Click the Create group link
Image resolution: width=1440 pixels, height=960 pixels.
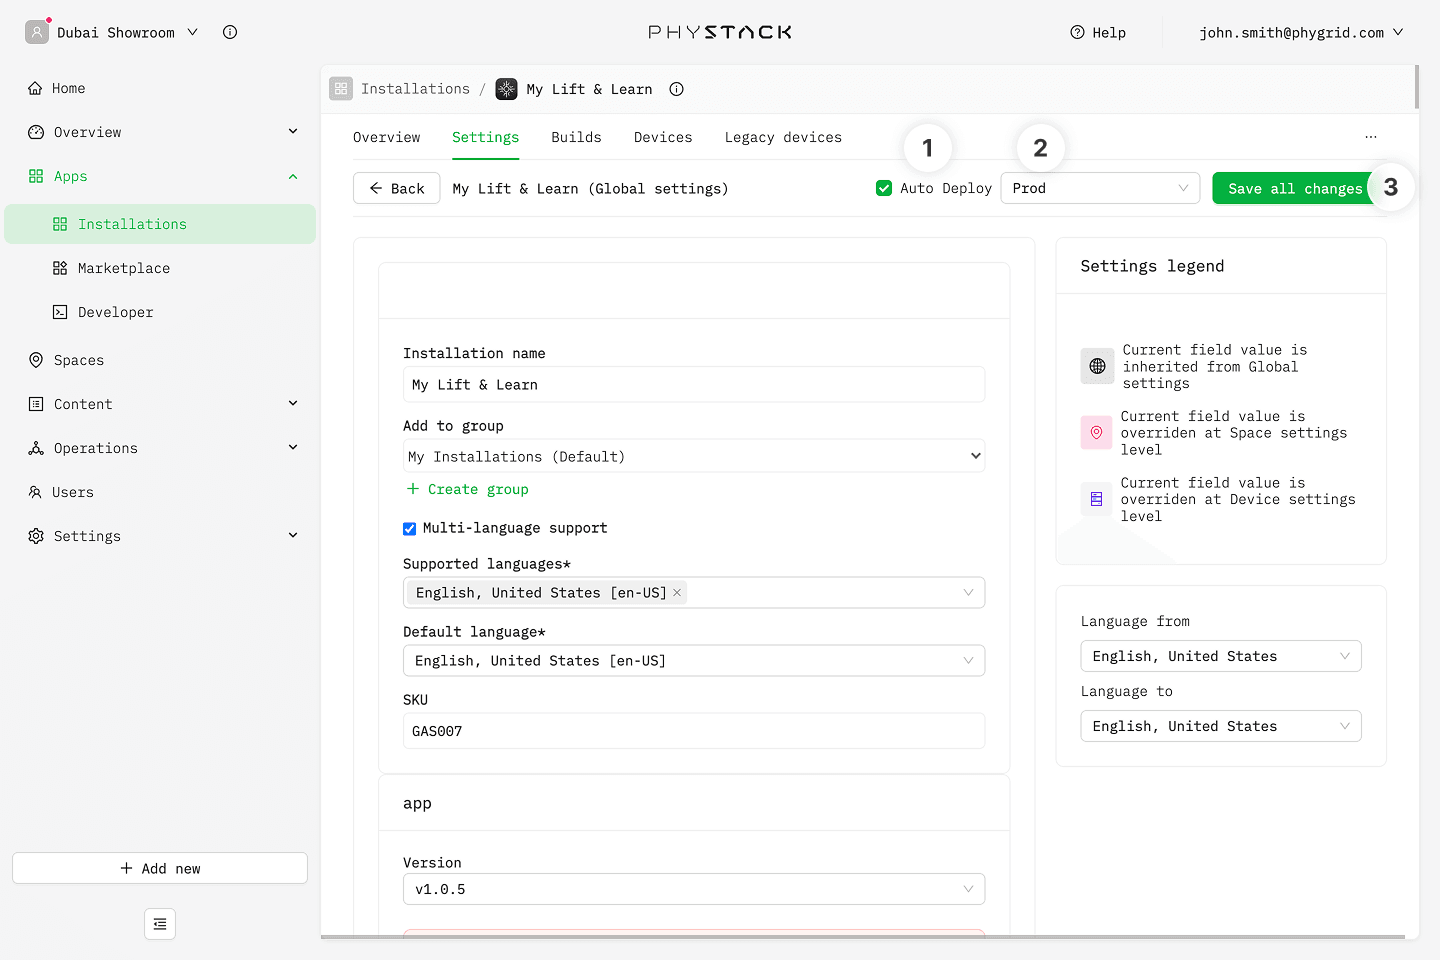467,489
